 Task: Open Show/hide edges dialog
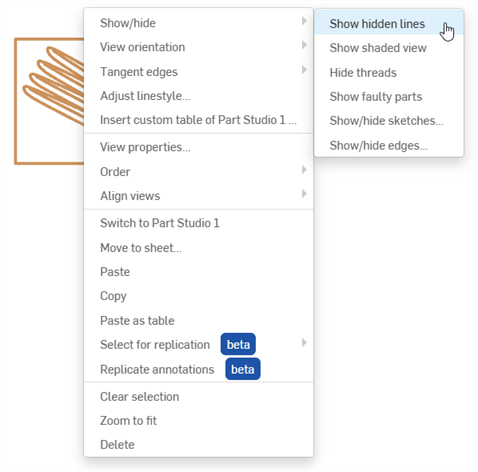(389, 145)
